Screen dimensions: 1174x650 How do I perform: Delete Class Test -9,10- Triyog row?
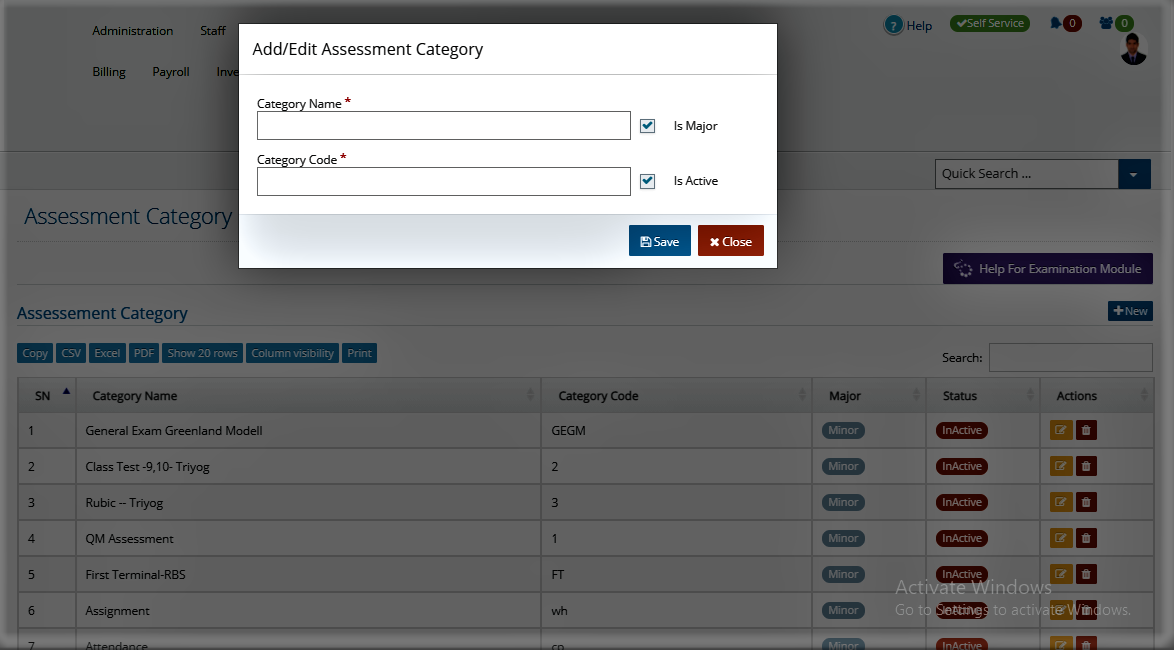point(1086,467)
